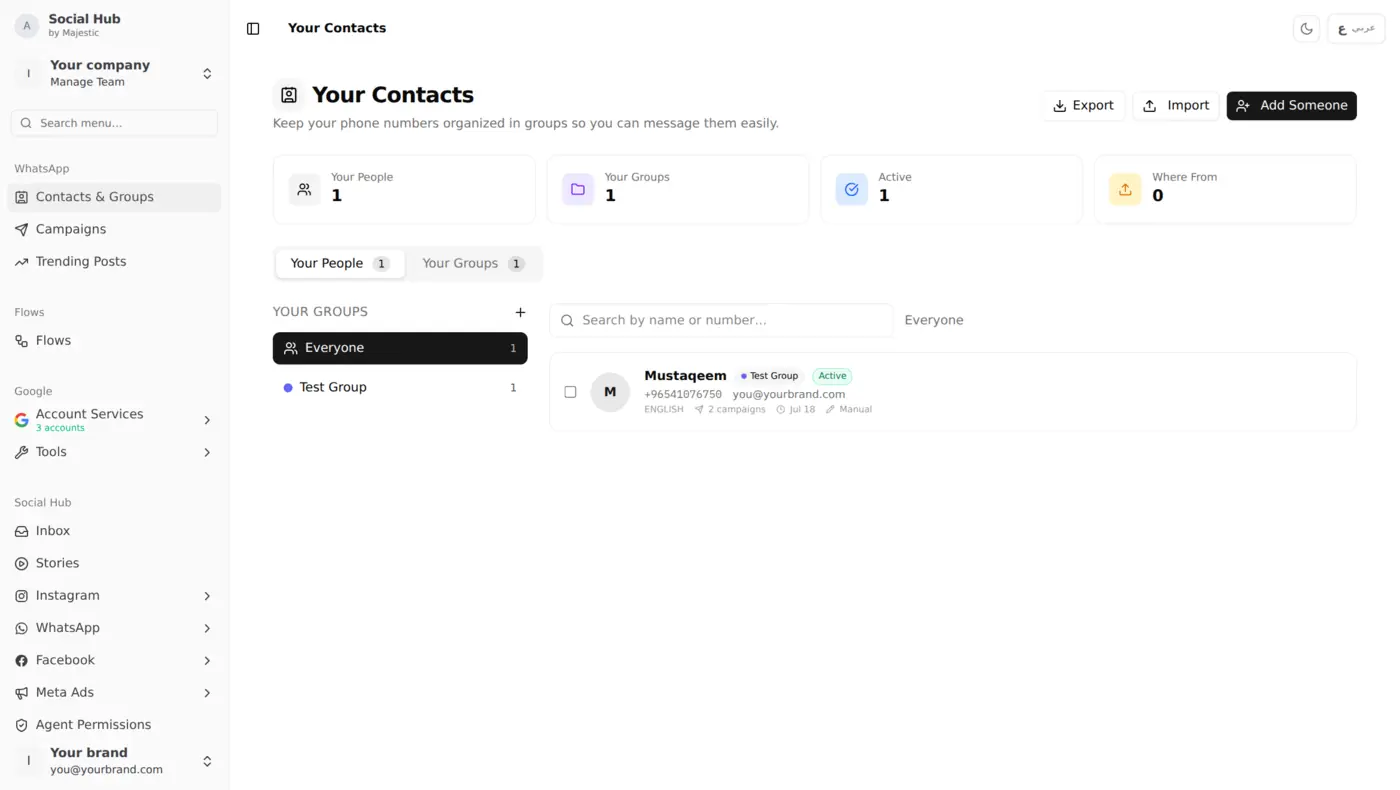Click the Import button
This screenshot has height=790, width=1400.
click(x=1176, y=106)
